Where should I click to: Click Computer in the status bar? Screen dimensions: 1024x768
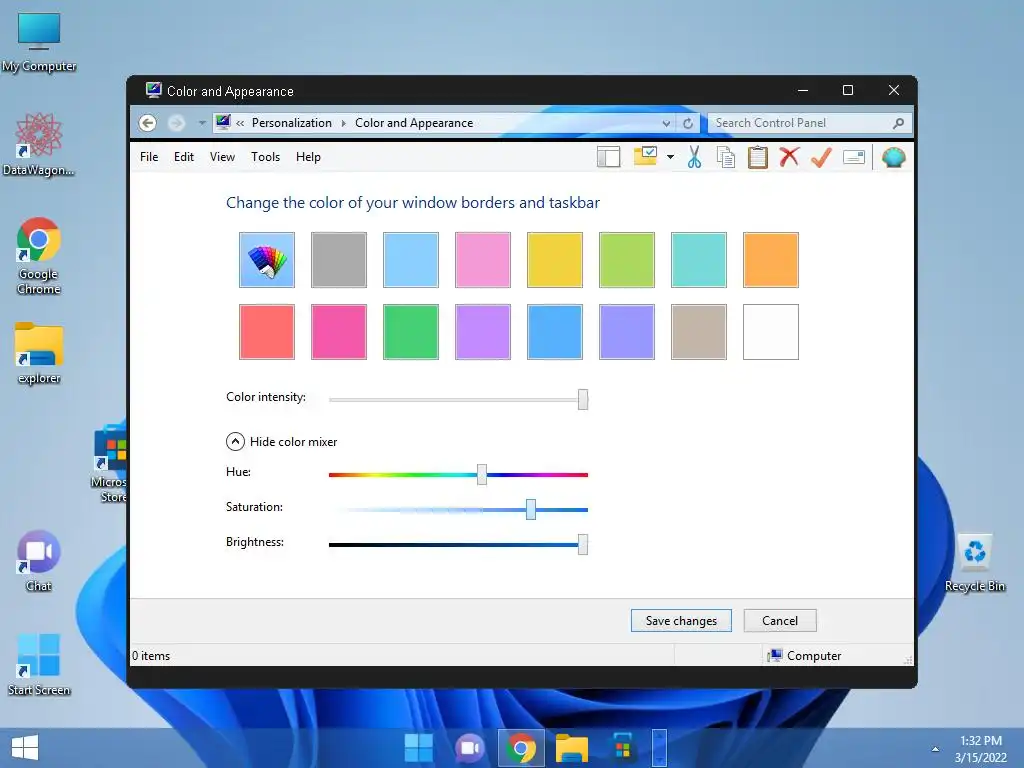pyautogui.click(x=805, y=656)
